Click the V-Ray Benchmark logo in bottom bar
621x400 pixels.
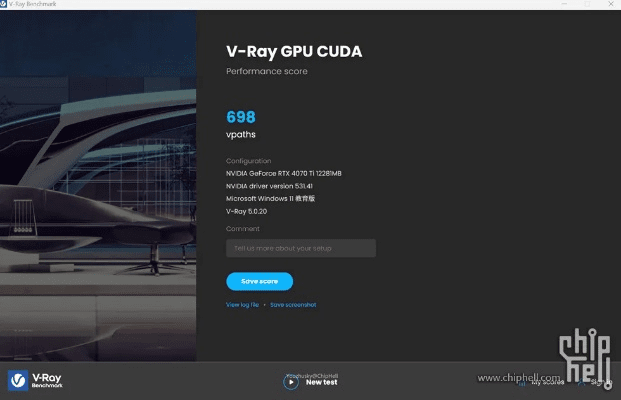[36, 380]
